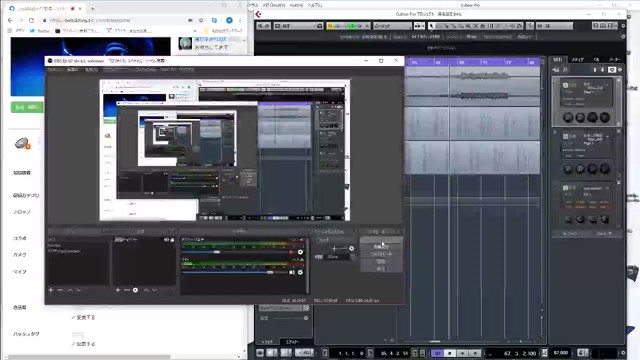Add a new source in OBS sources panel

click(x=118, y=290)
